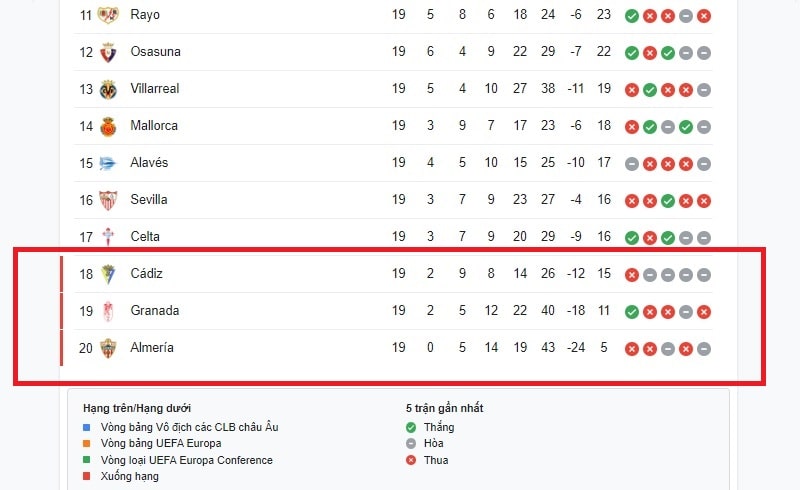
Task: Click the Granada club crest
Action: [108, 311]
